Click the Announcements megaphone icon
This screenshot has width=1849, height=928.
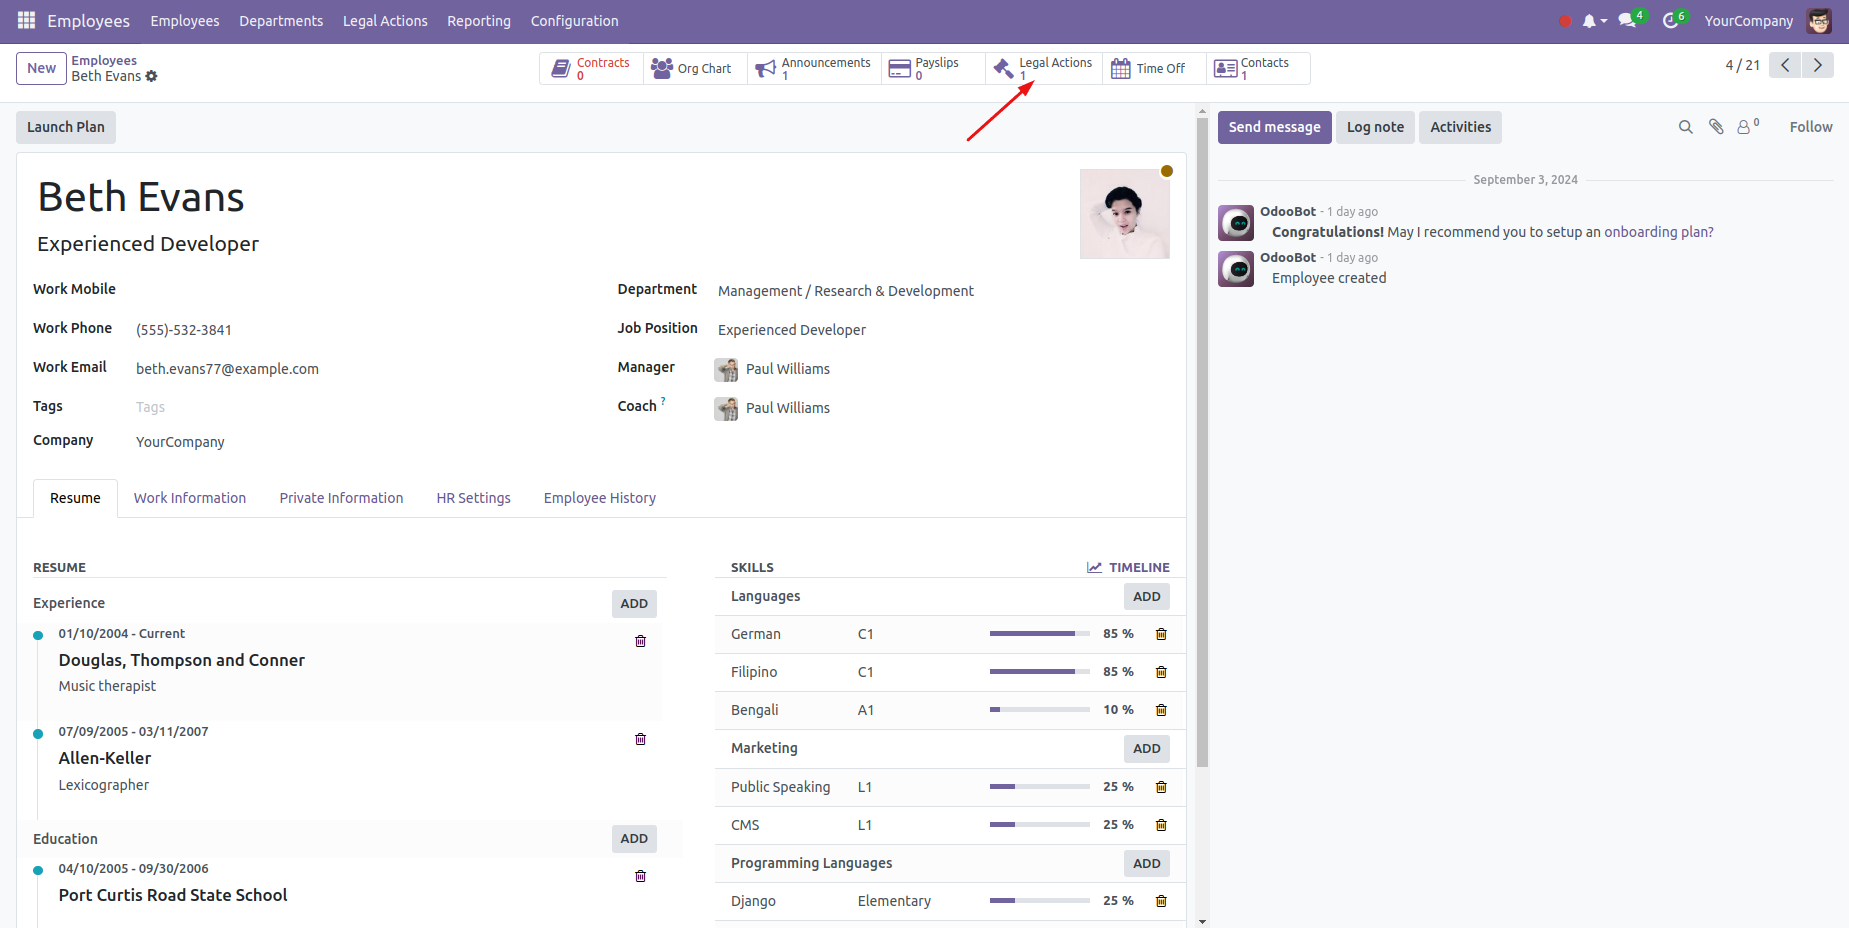(x=765, y=69)
